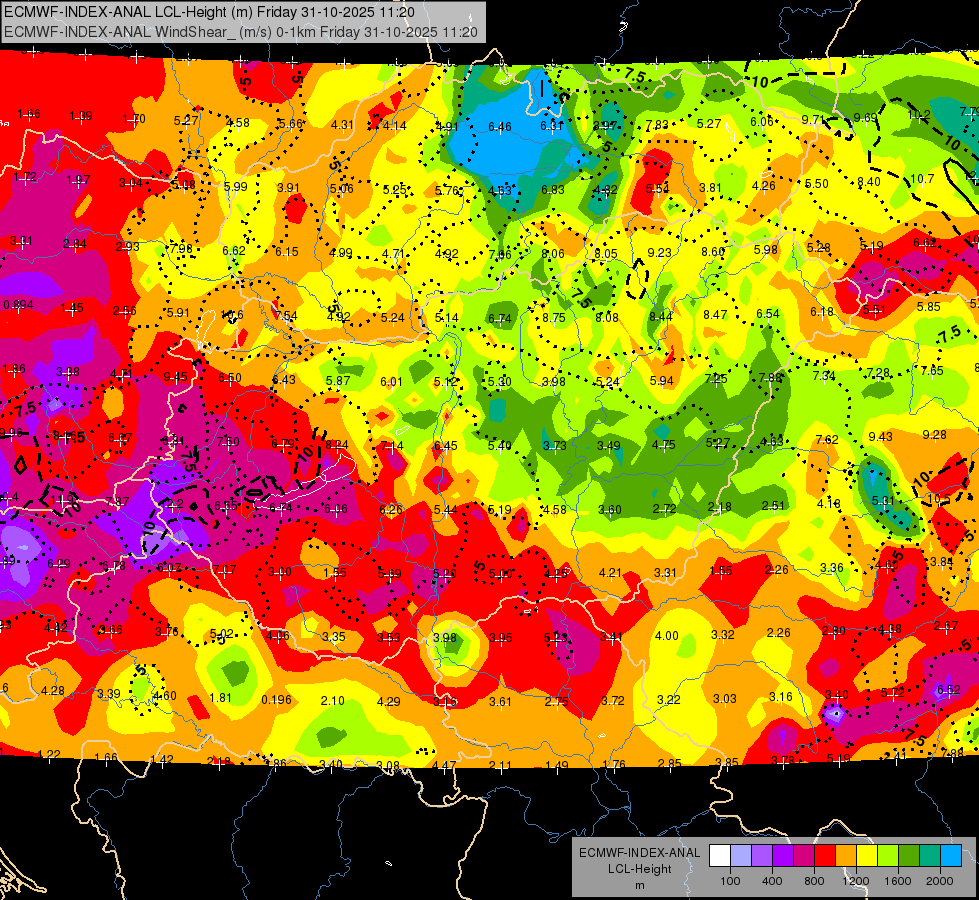Click the light lavender legend swatch
This screenshot has width=979, height=900.
click(x=741, y=856)
